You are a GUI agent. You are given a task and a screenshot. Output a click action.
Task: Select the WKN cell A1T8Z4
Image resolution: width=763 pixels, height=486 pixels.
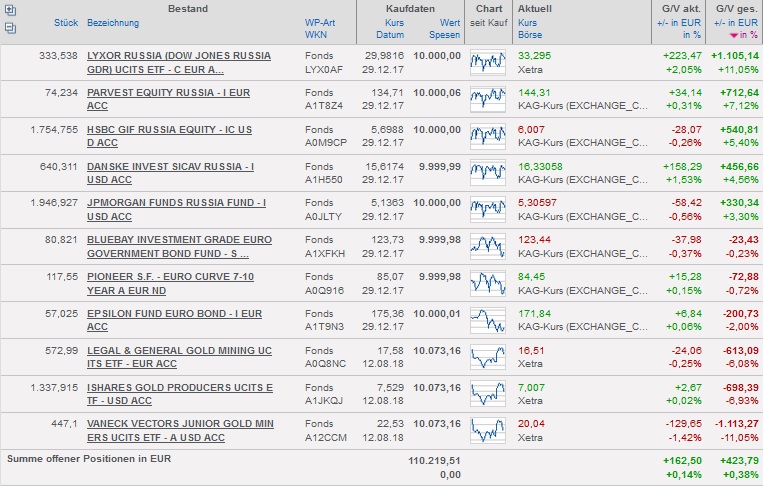324,106
